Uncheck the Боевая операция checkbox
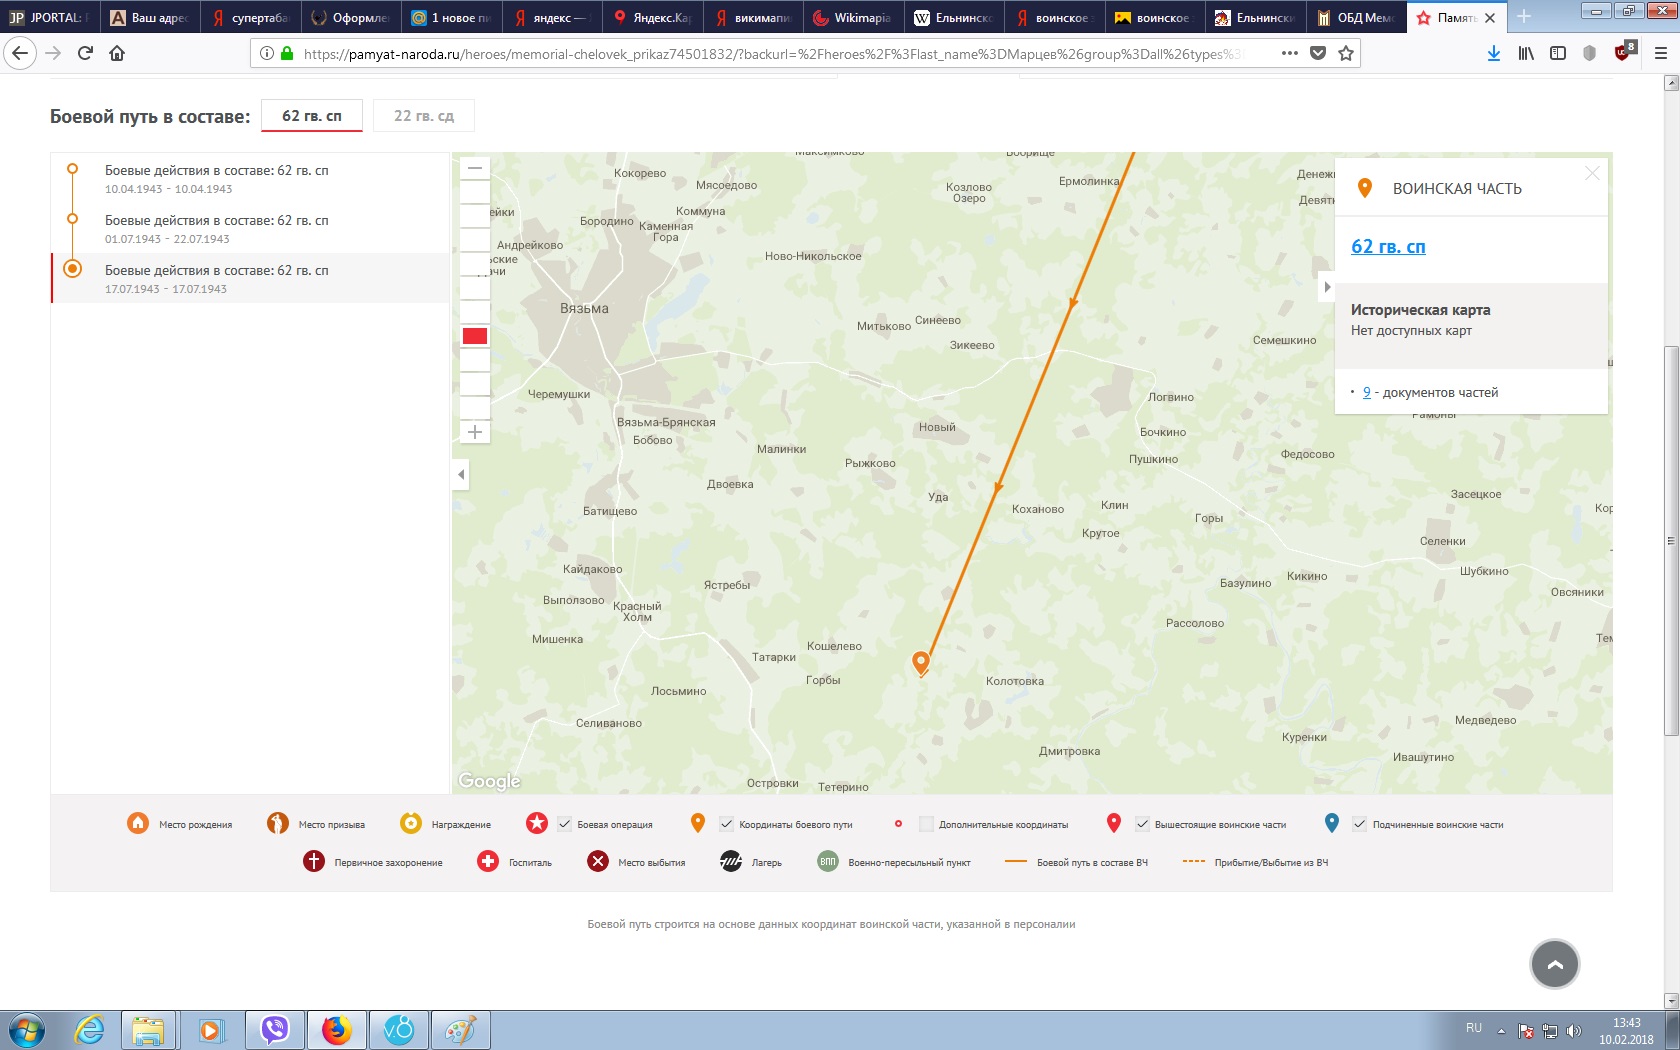 (565, 824)
